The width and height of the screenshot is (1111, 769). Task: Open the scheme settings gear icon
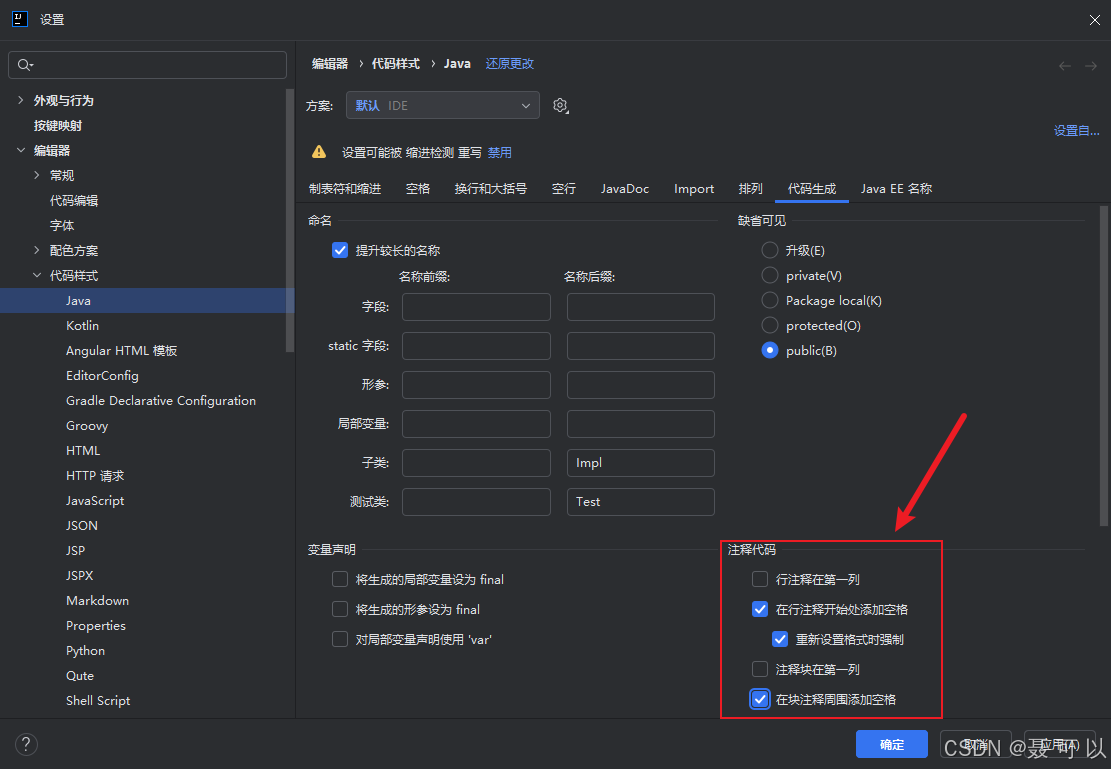tap(560, 105)
